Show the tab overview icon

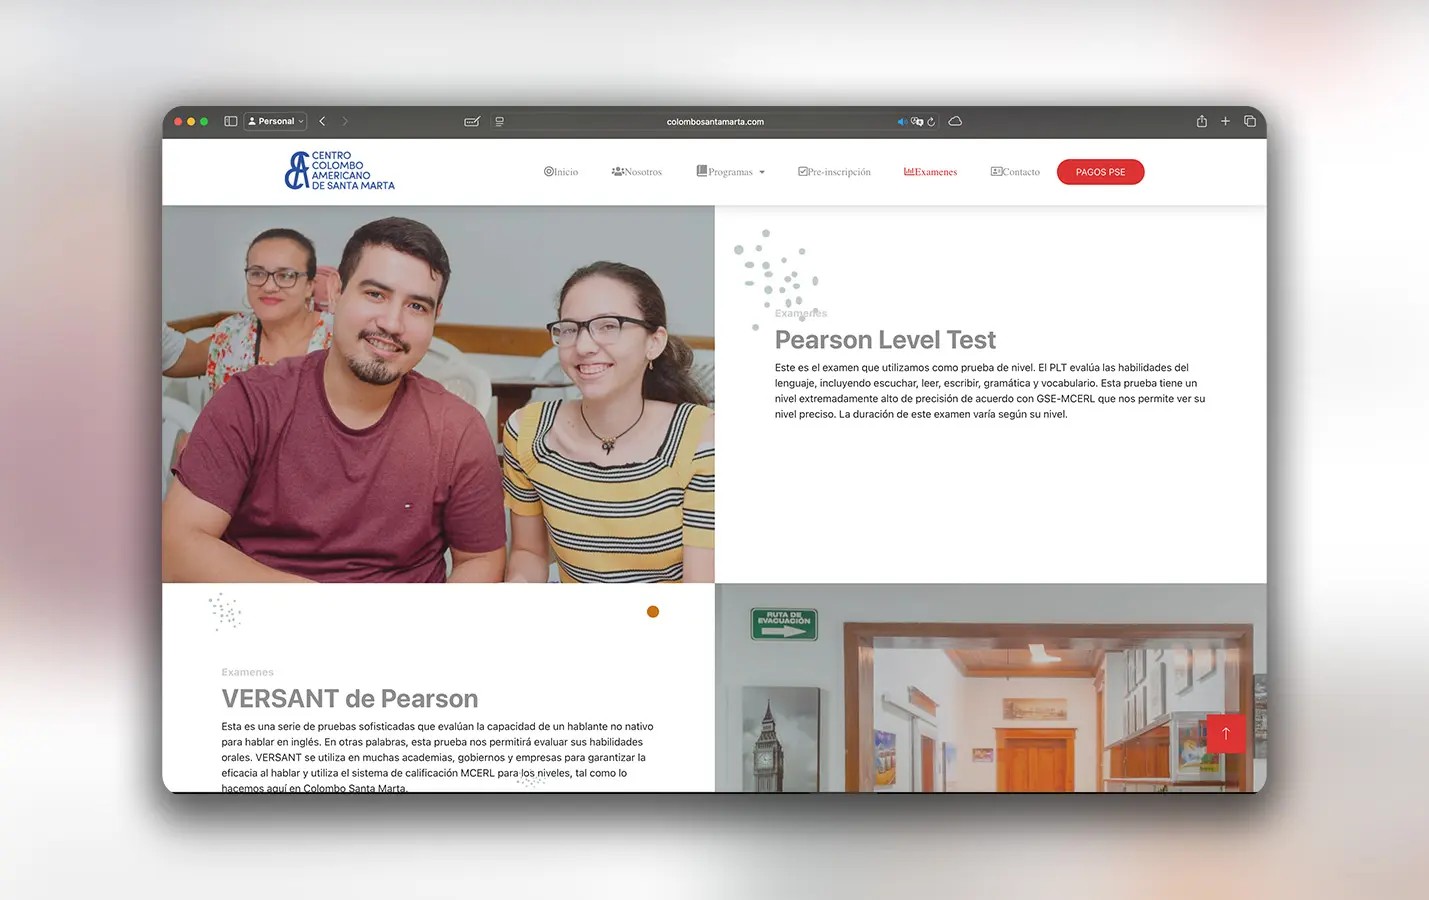click(x=1250, y=121)
